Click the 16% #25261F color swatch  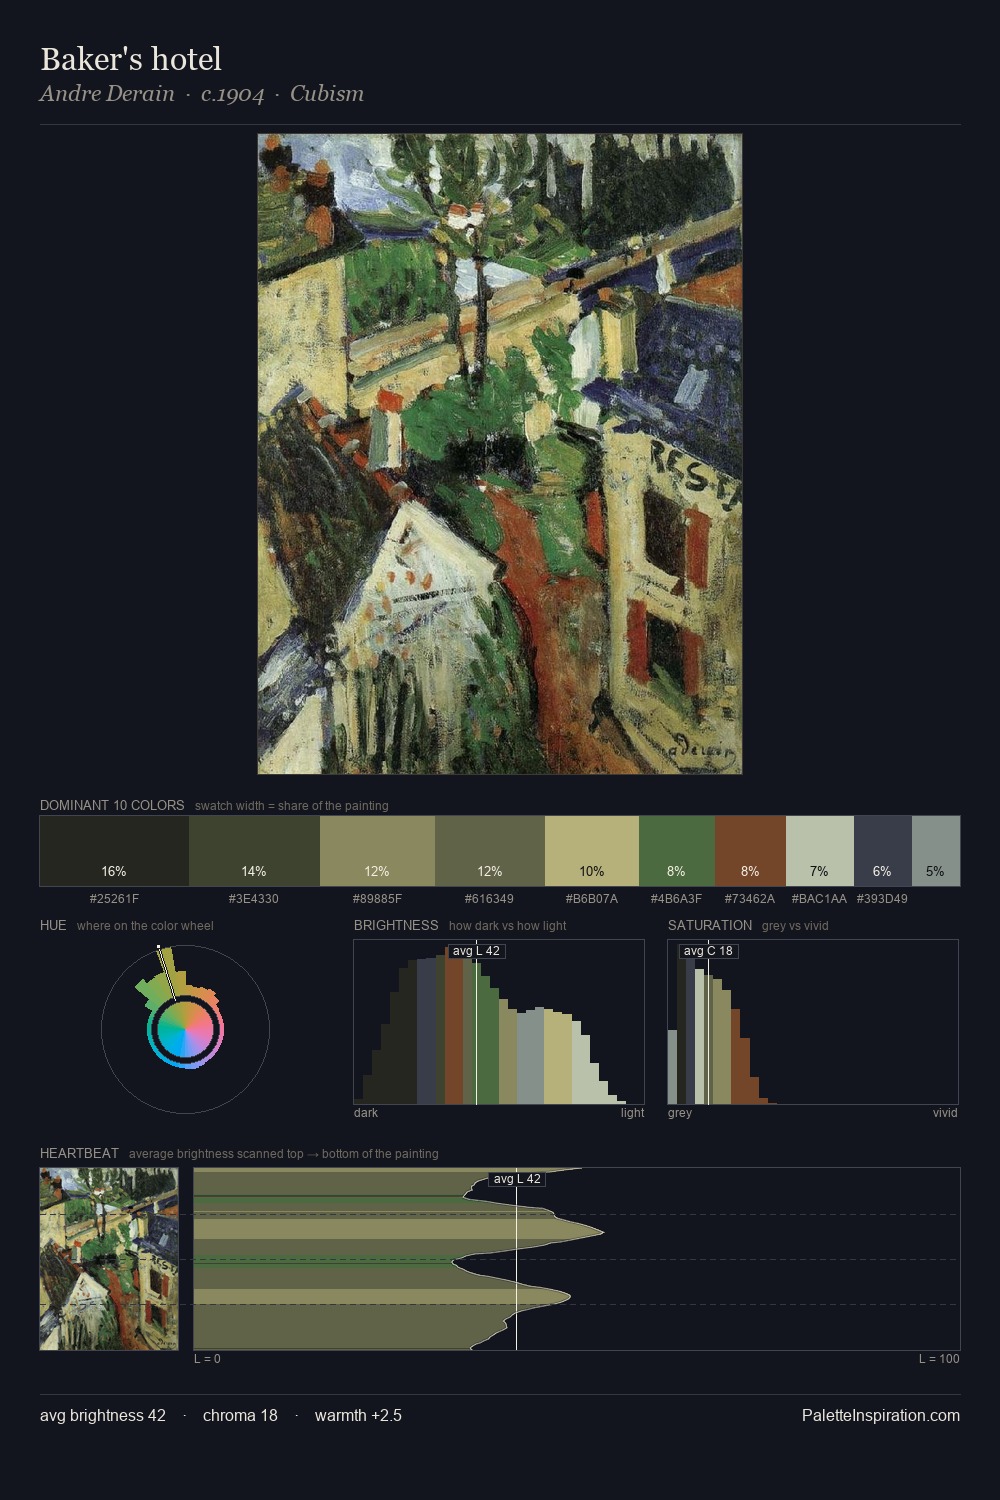coord(114,851)
